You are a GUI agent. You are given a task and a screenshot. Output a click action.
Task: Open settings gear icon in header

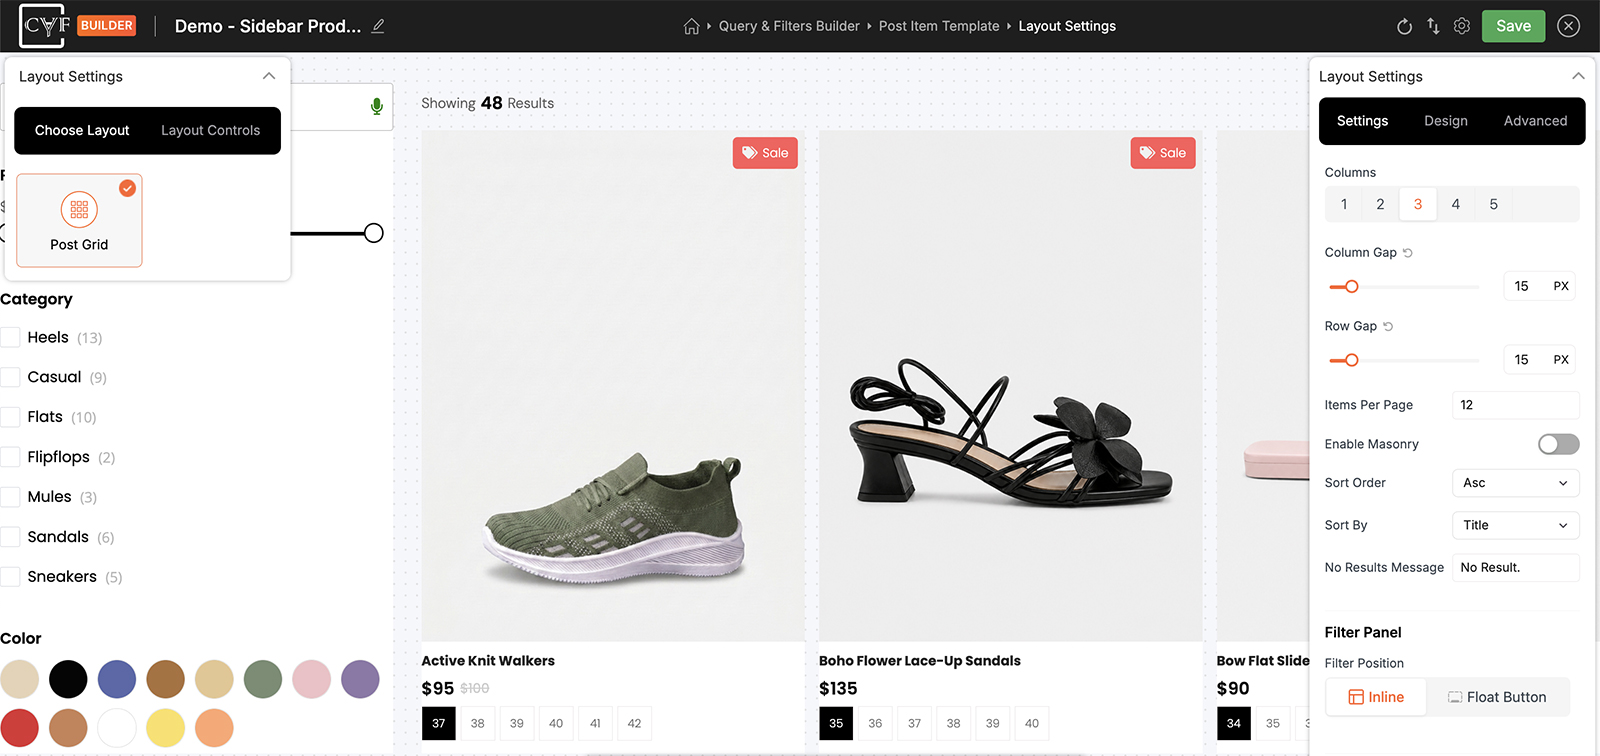click(x=1462, y=26)
